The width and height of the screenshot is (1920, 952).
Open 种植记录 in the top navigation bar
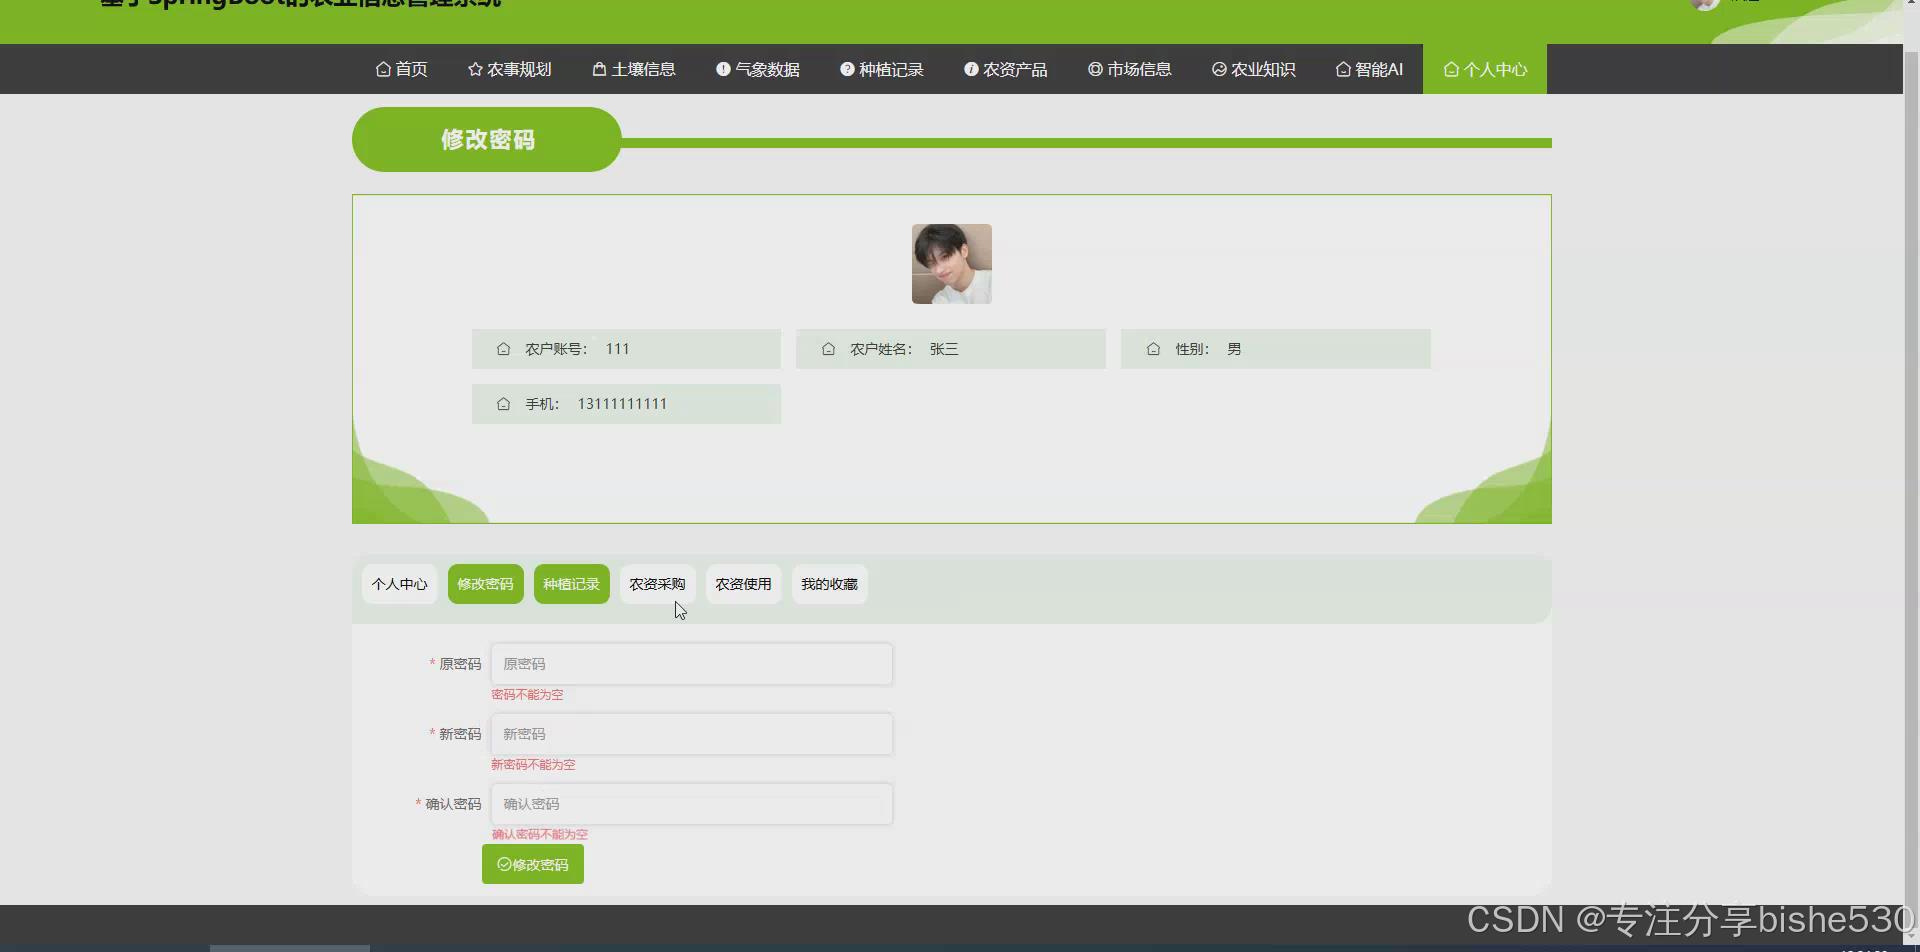(x=881, y=69)
